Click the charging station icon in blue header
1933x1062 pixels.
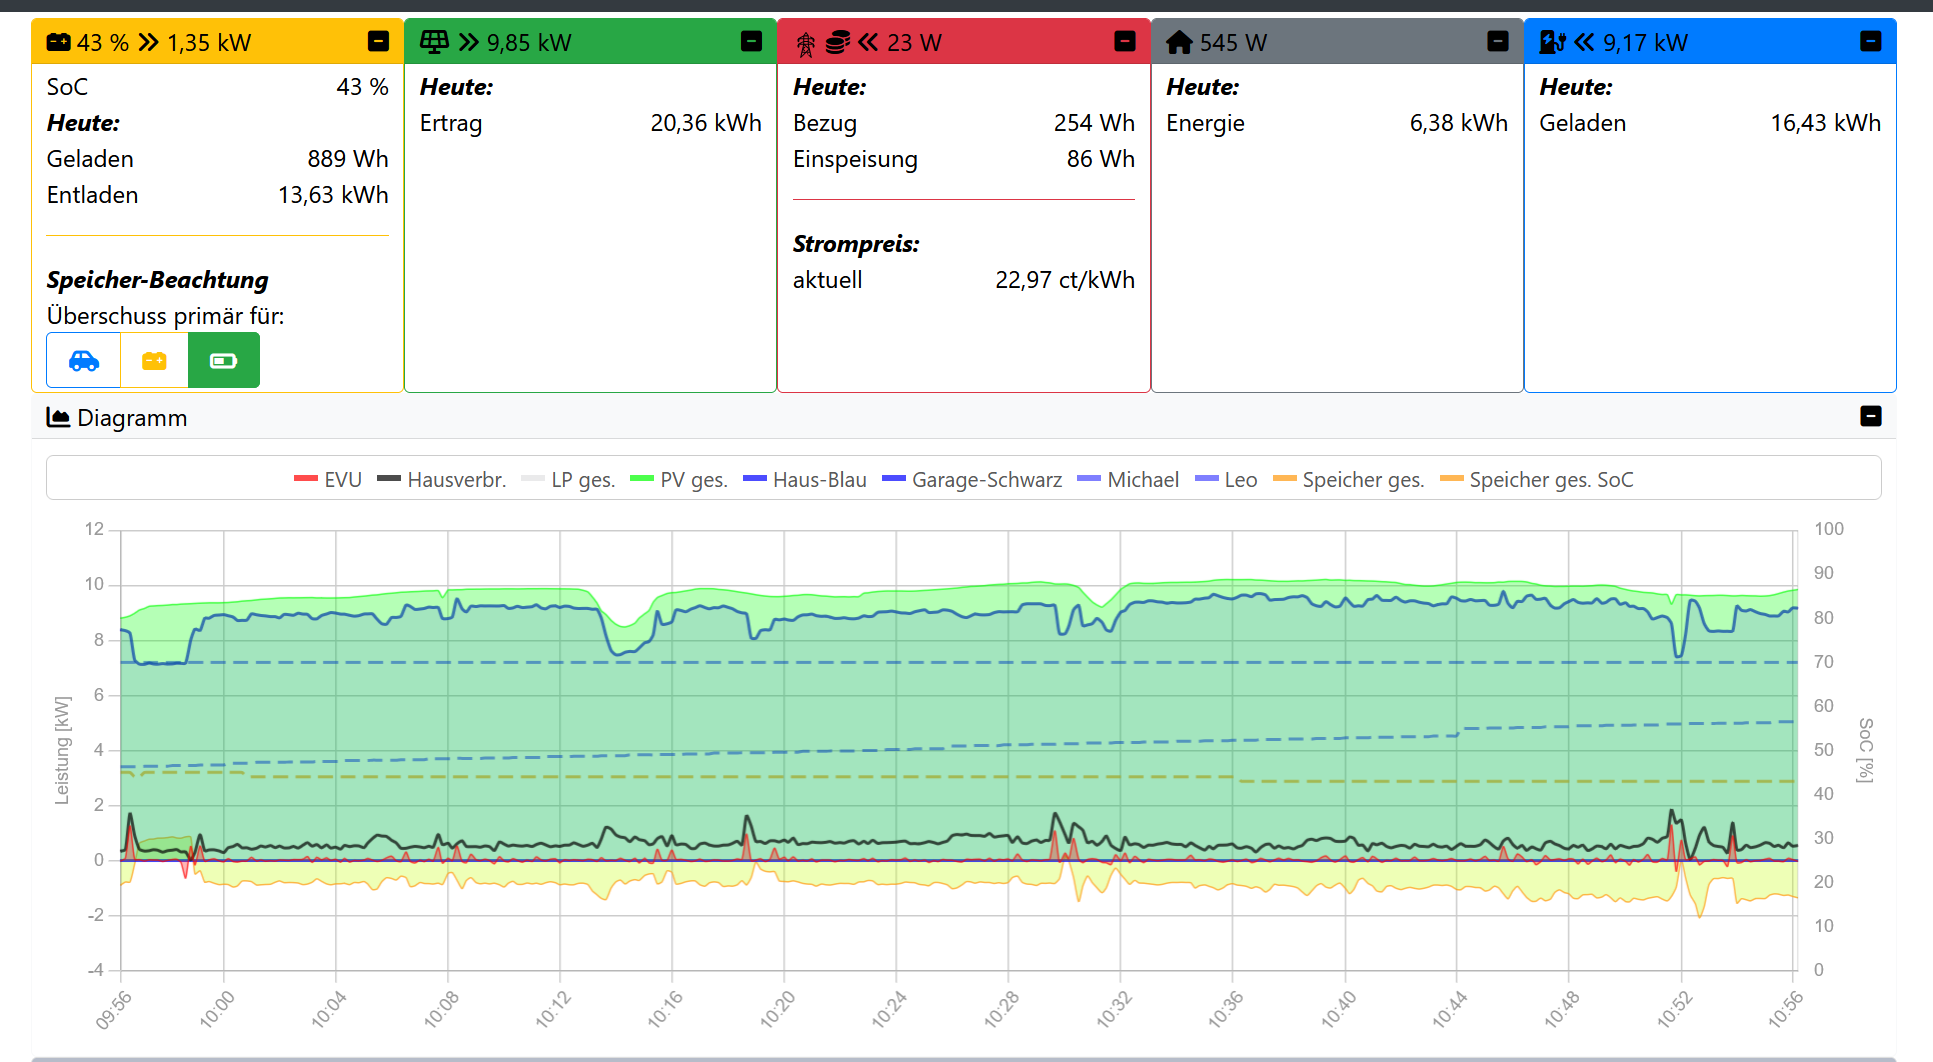(1552, 42)
